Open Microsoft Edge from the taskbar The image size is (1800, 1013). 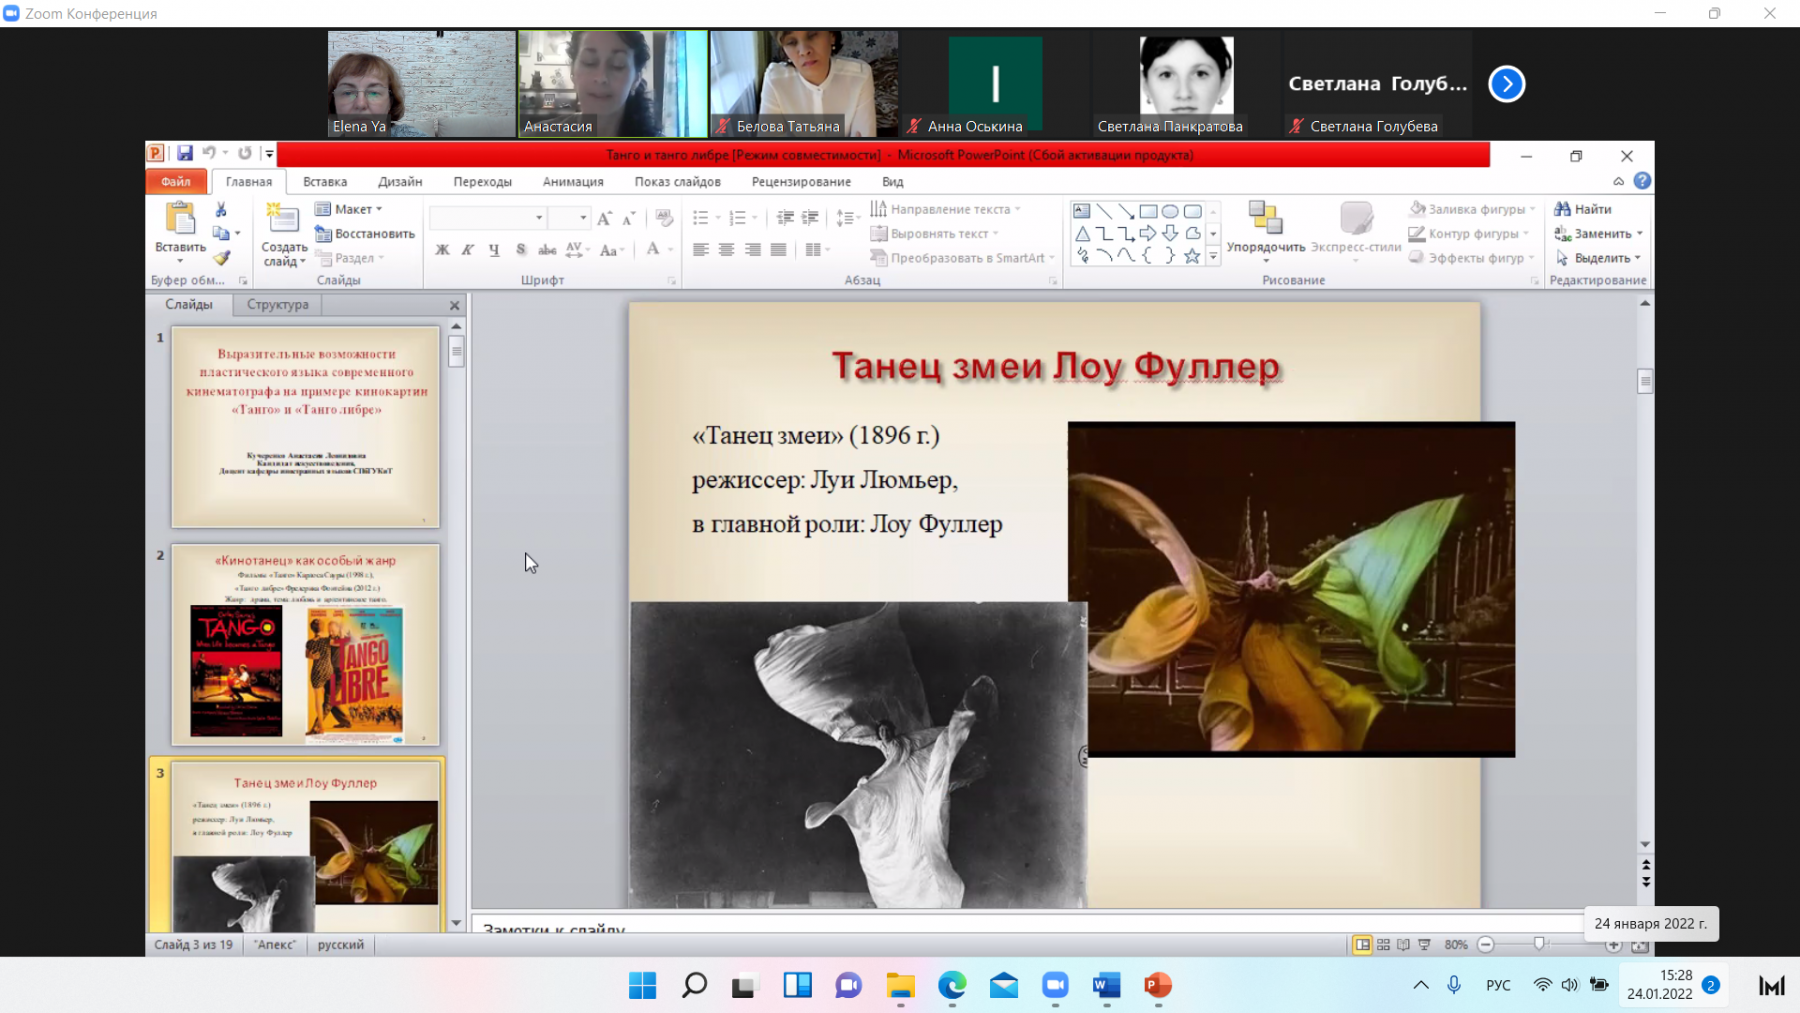coord(952,985)
